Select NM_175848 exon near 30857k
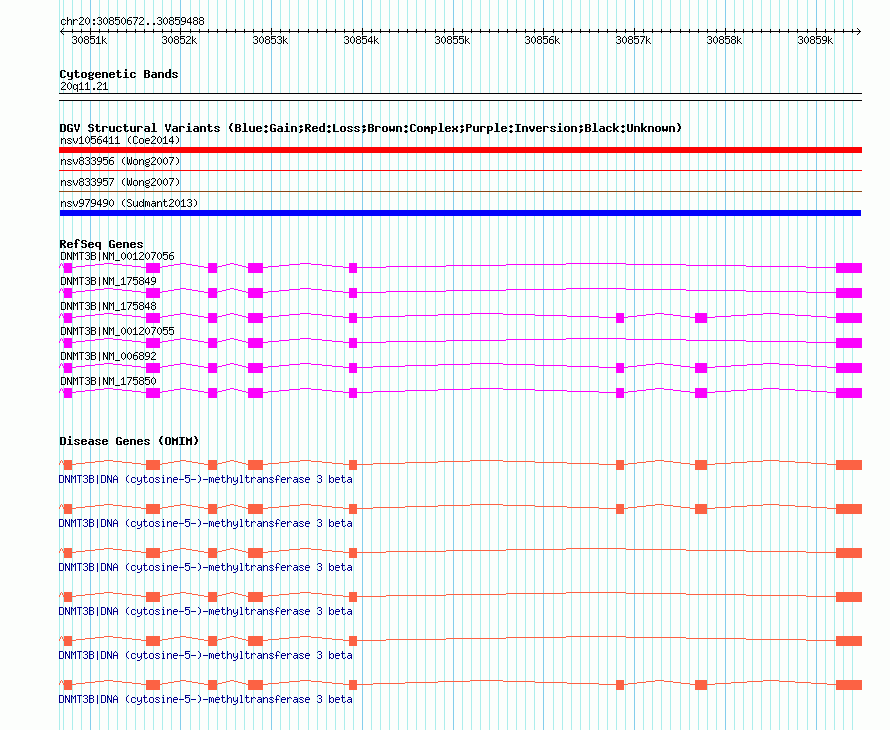 point(620,318)
